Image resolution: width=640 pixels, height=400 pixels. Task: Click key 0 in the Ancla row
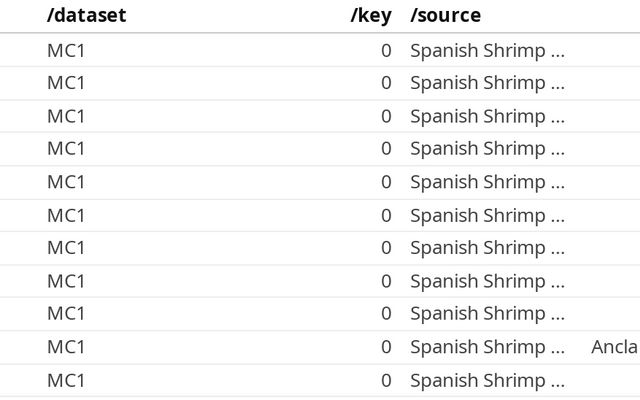click(386, 347)
